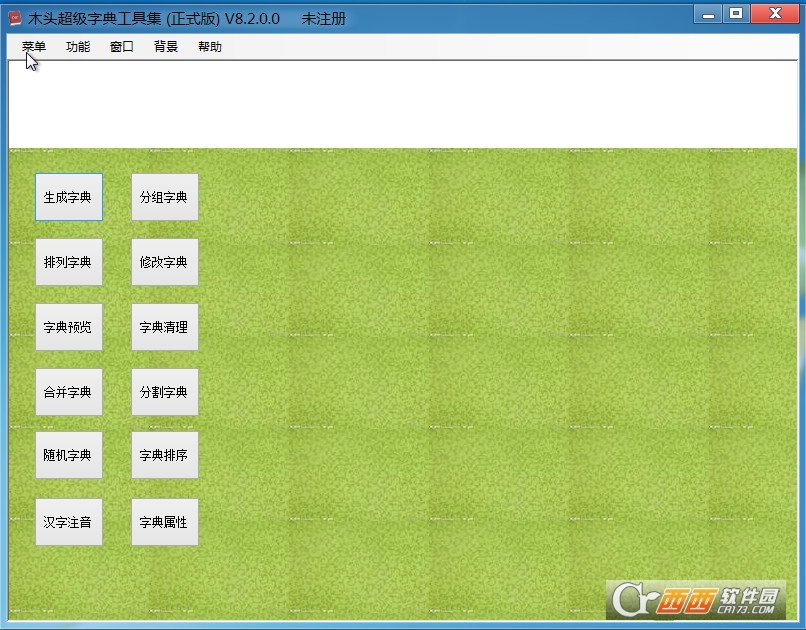Image resolution: width=806 pixels, height=630 pixels.
Task: Select the 排列字典 button
Action: coord(69,262)
